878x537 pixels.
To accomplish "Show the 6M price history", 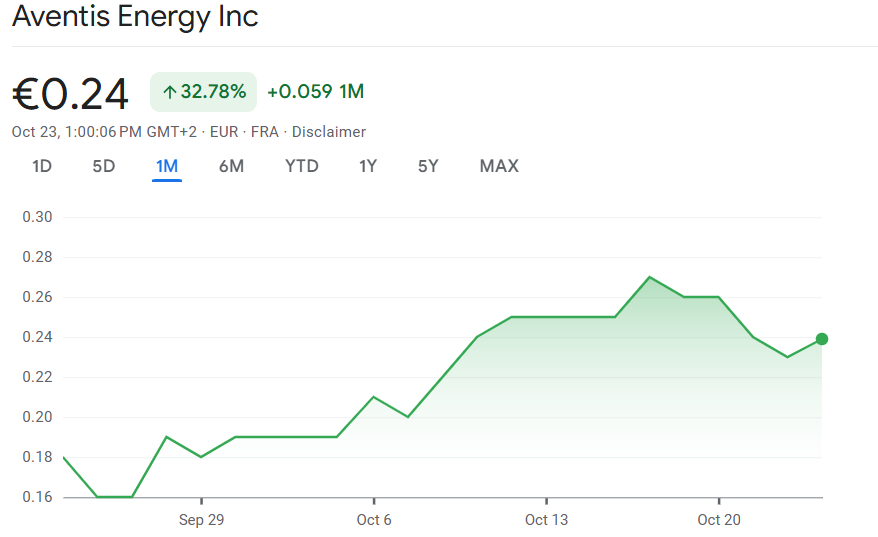I will coord(231,166).
